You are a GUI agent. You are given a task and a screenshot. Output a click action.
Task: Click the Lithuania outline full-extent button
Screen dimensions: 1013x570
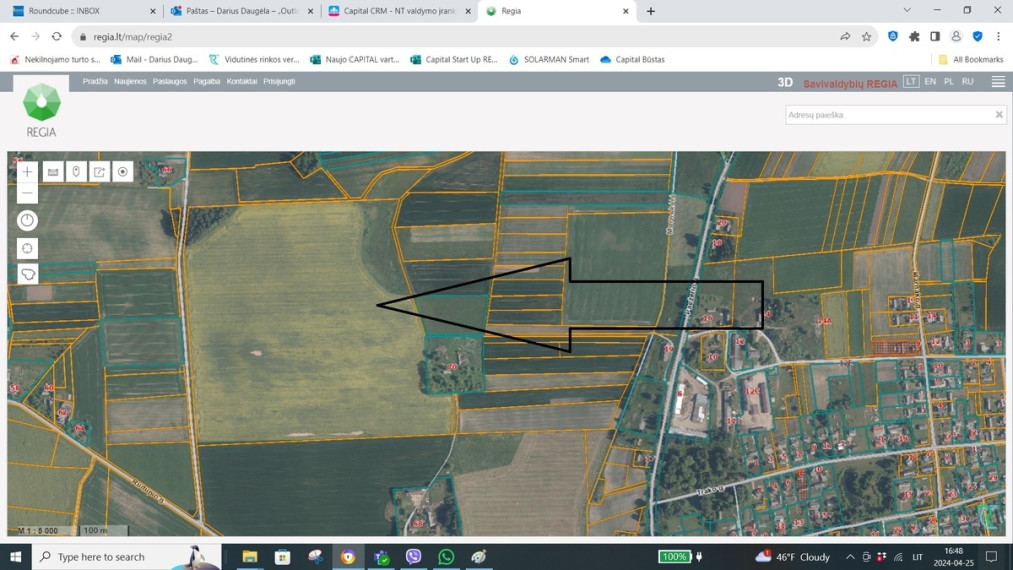click(27, 275)
